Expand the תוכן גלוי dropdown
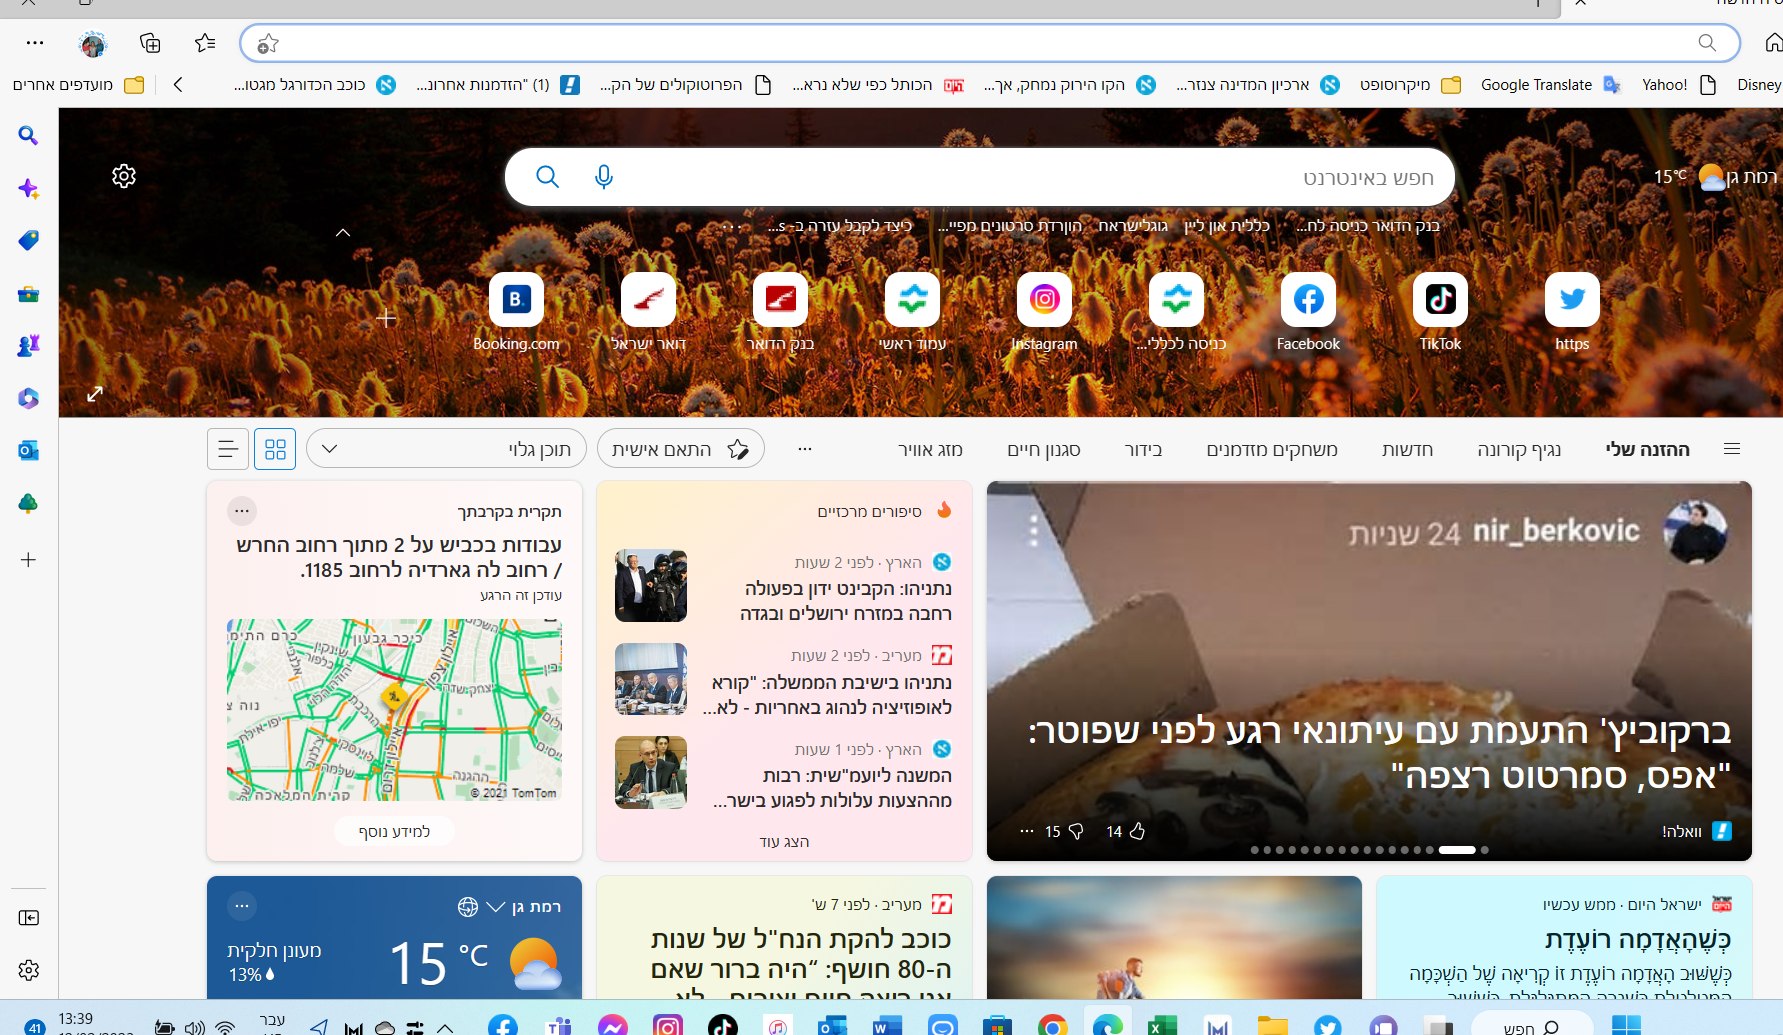The height and width of the screenshot is (1035, 1783). [x=330, y=449]
